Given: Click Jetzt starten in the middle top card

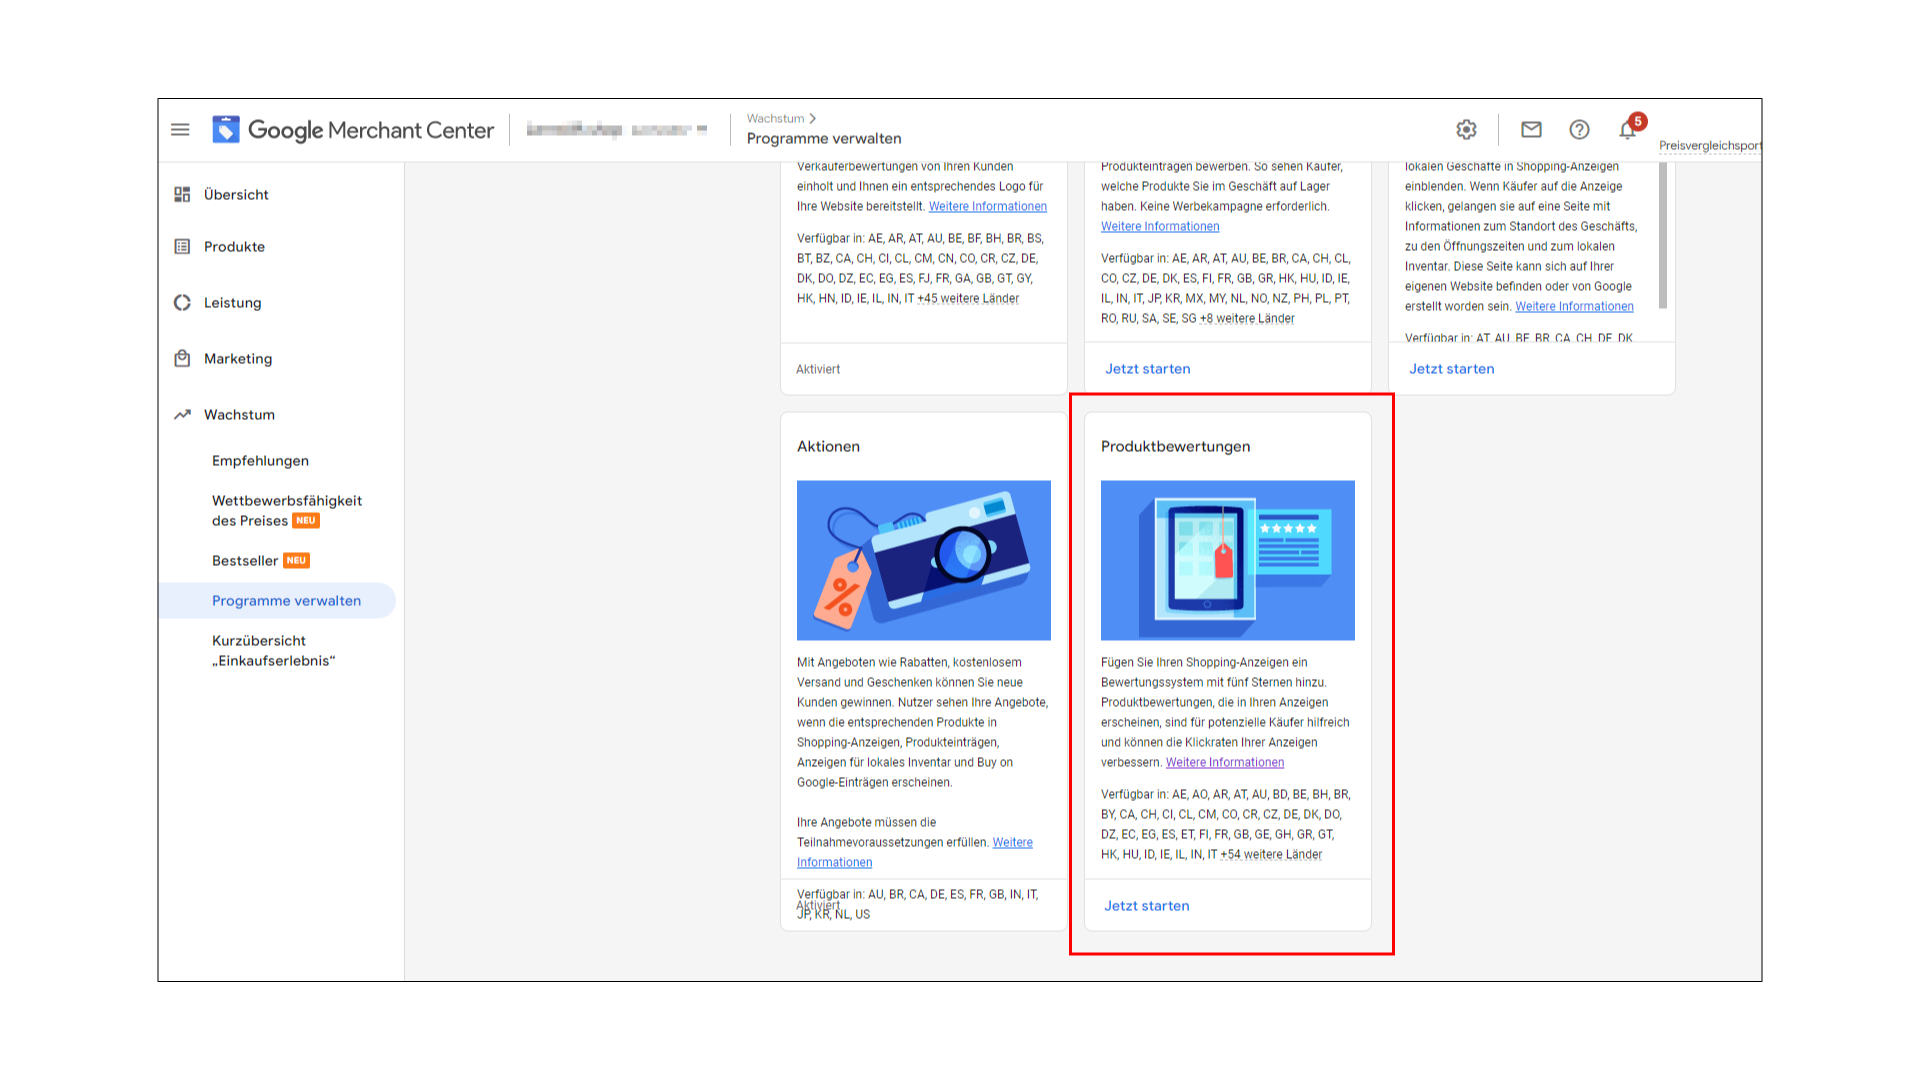Looking at the screenshot, I should 1147,369.
